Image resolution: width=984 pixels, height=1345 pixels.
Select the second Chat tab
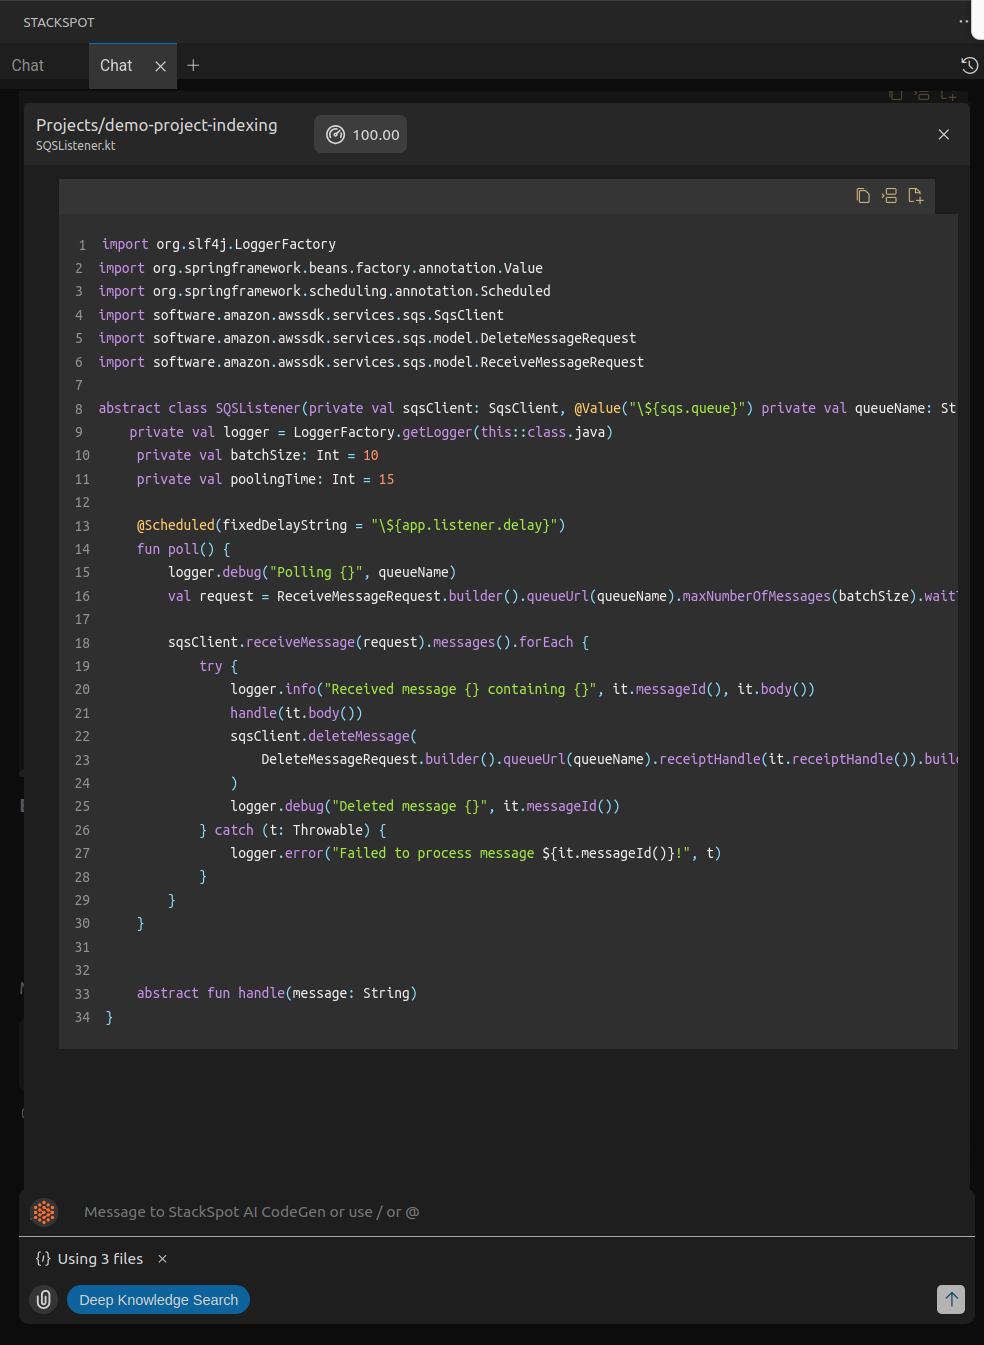coord(116,66)
